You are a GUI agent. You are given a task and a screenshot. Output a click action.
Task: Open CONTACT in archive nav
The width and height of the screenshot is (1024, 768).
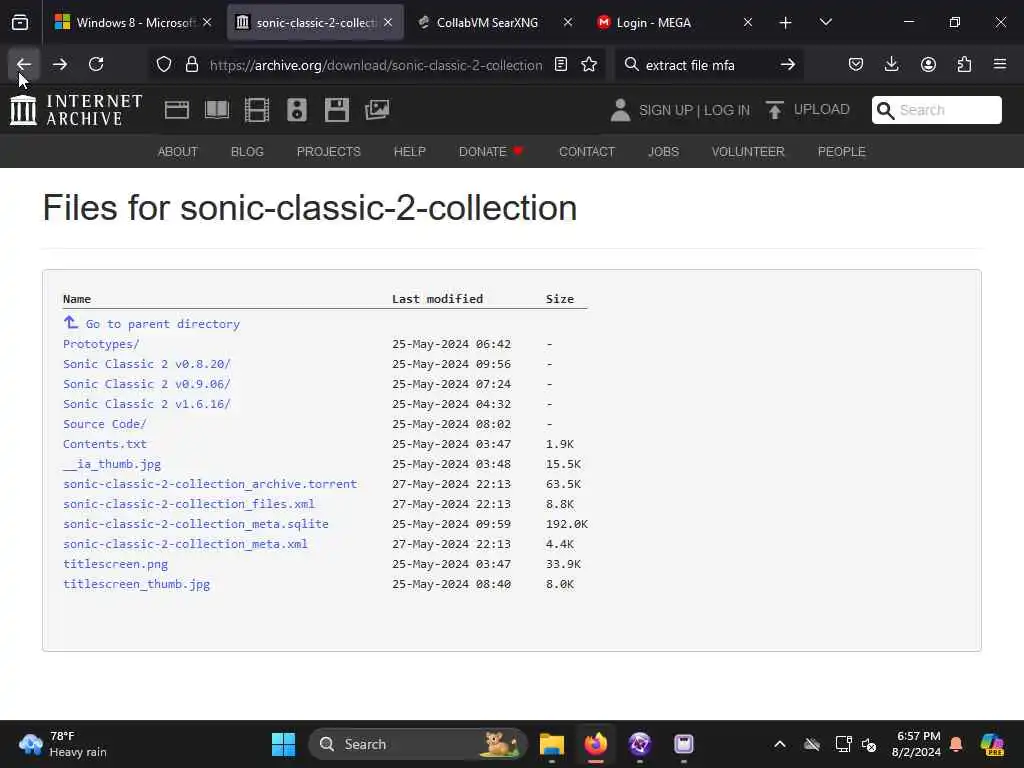point(587,152)
